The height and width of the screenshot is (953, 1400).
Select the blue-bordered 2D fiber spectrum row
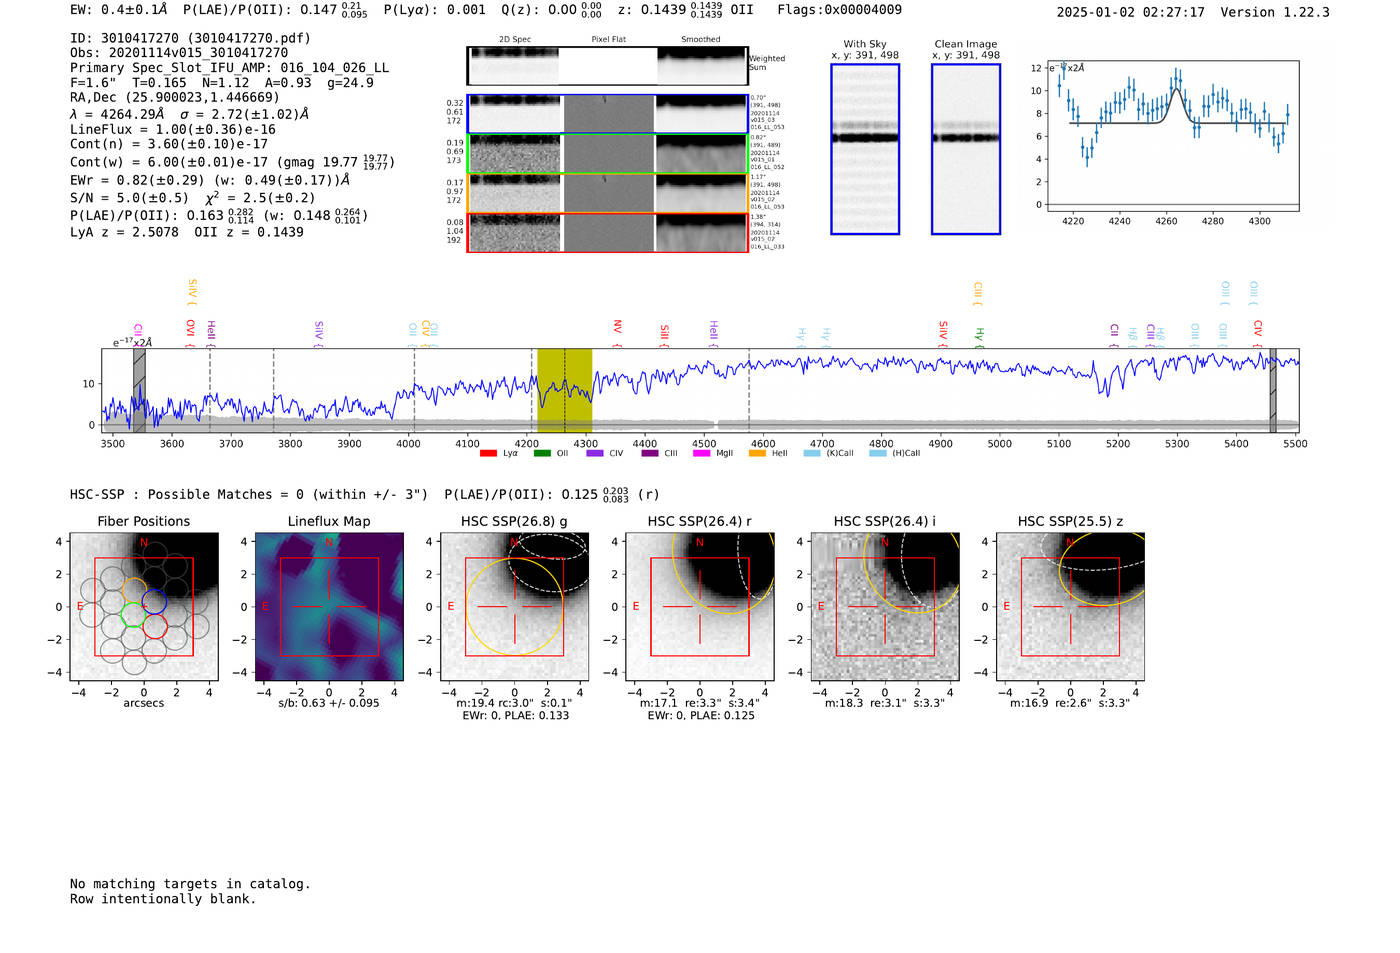pos(607,114)
